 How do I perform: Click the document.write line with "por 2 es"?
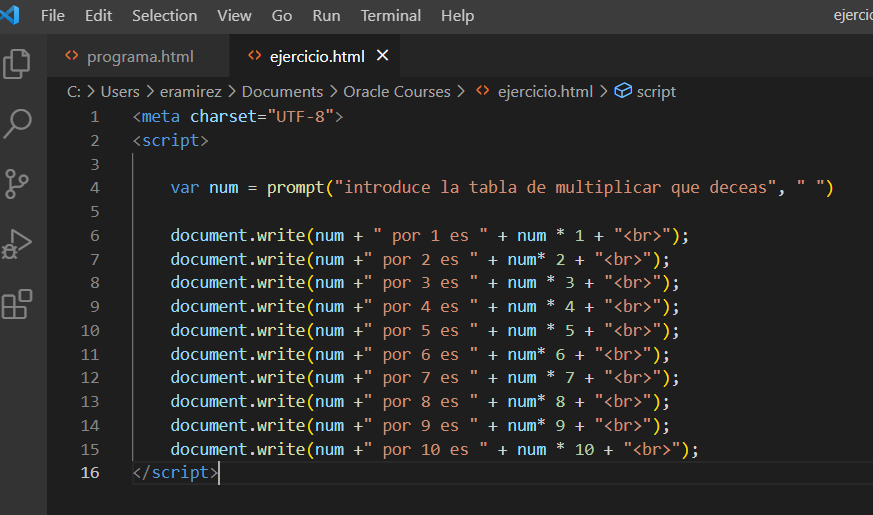point(420,259)
